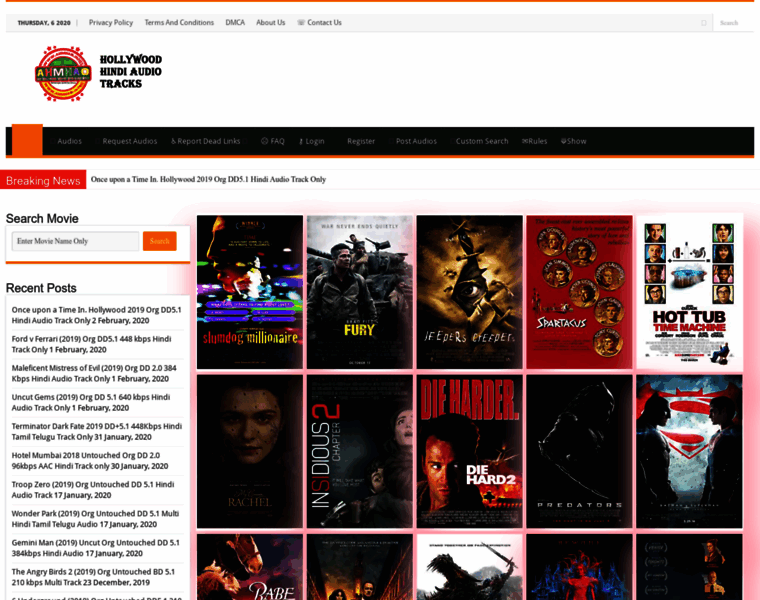Open Terms And Conditions link
Image resolution: width=760 pixels, height=600 pixels.
(x=179, y=22)
